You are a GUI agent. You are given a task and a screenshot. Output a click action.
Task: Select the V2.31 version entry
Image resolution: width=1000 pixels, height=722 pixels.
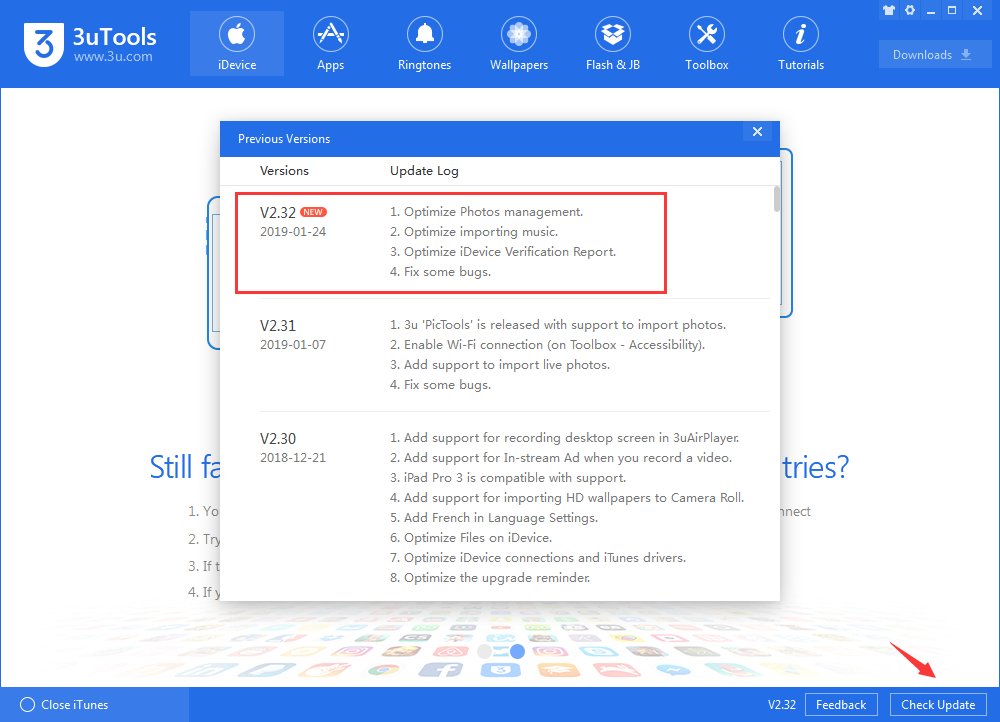(x=278, y=326)
